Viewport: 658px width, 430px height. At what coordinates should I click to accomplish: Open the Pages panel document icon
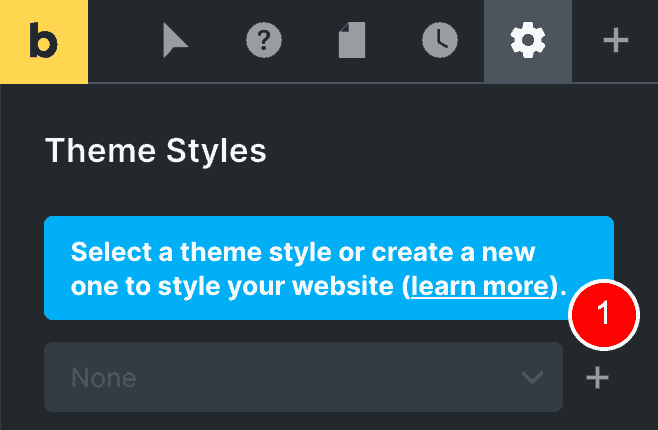pyautogui.click(x=352, y=40)
